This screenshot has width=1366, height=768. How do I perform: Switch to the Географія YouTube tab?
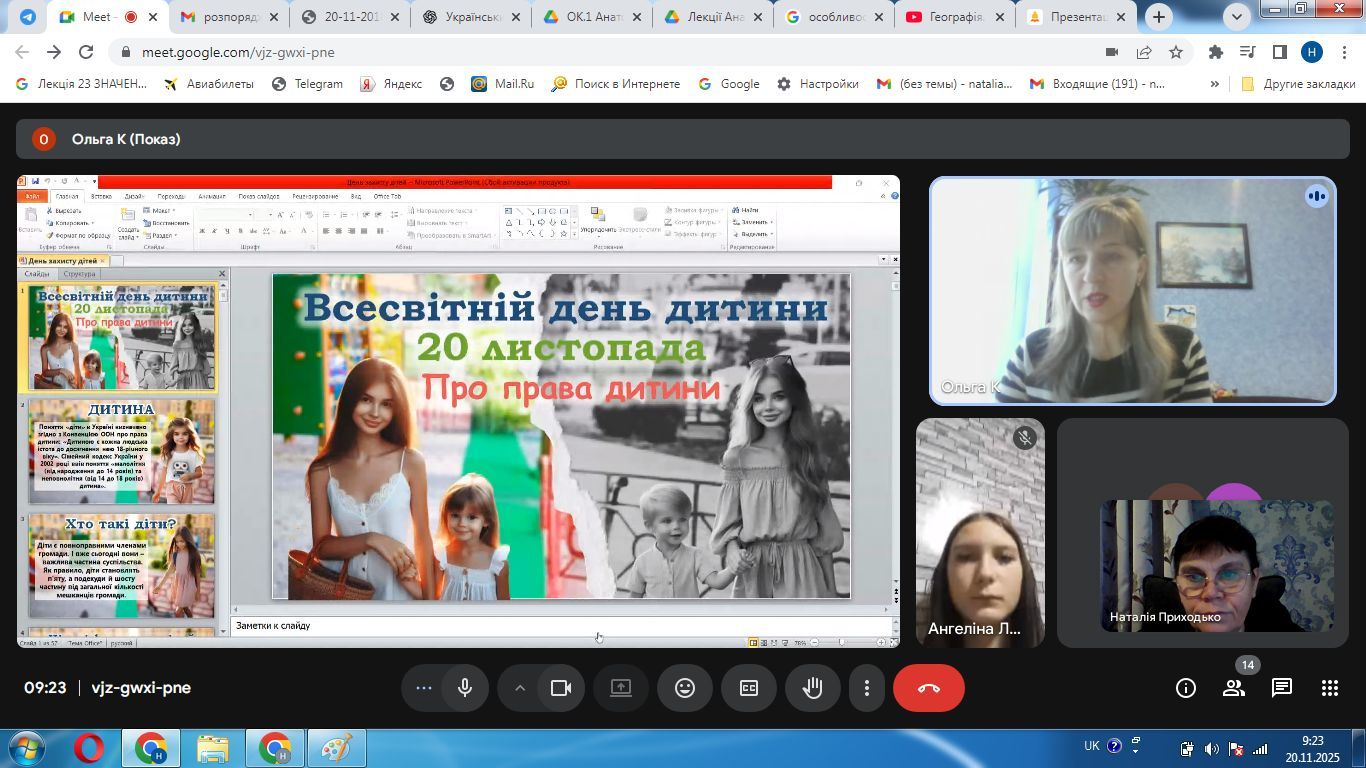[945, 17]
